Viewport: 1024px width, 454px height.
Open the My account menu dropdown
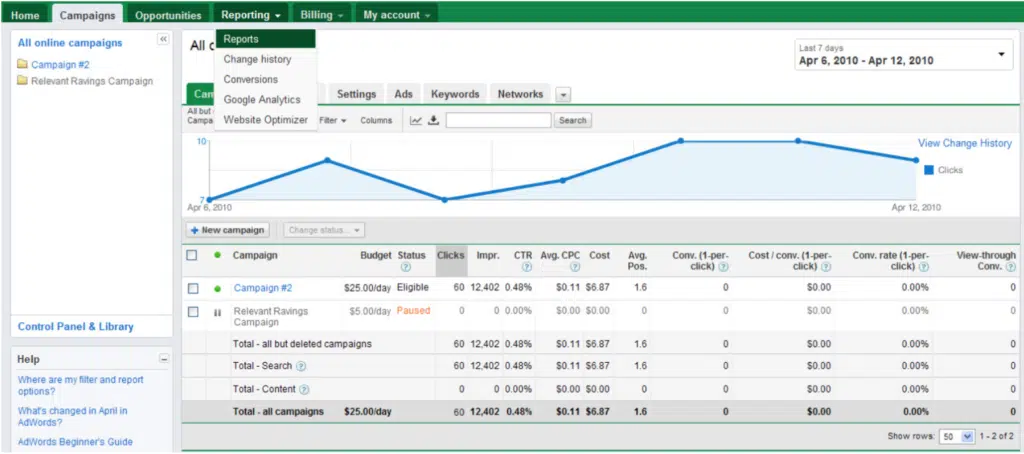point(396,14)
